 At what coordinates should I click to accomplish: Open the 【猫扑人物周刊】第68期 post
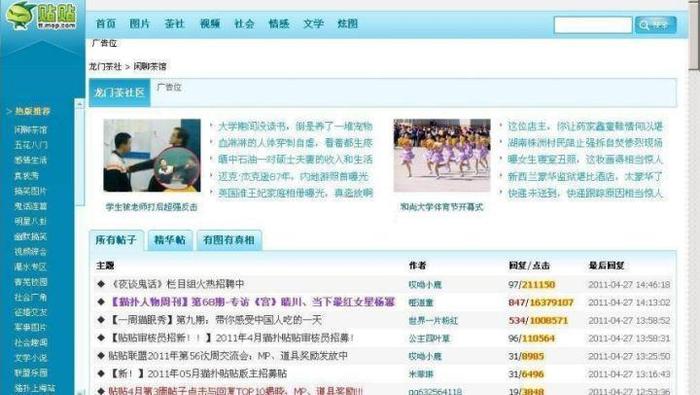[252, 302]
